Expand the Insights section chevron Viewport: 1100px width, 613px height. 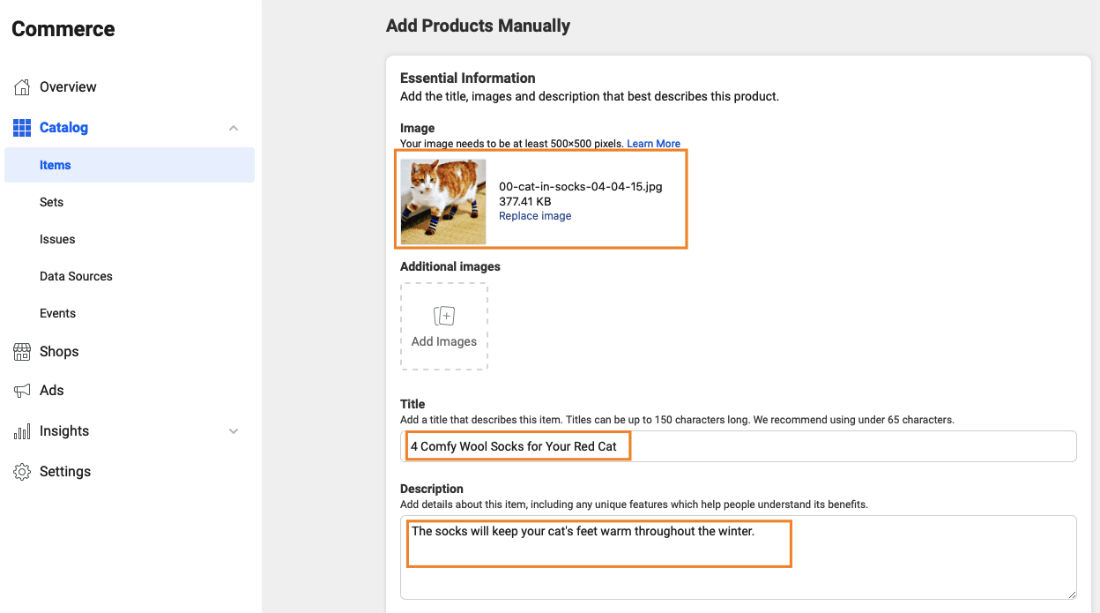233,430
